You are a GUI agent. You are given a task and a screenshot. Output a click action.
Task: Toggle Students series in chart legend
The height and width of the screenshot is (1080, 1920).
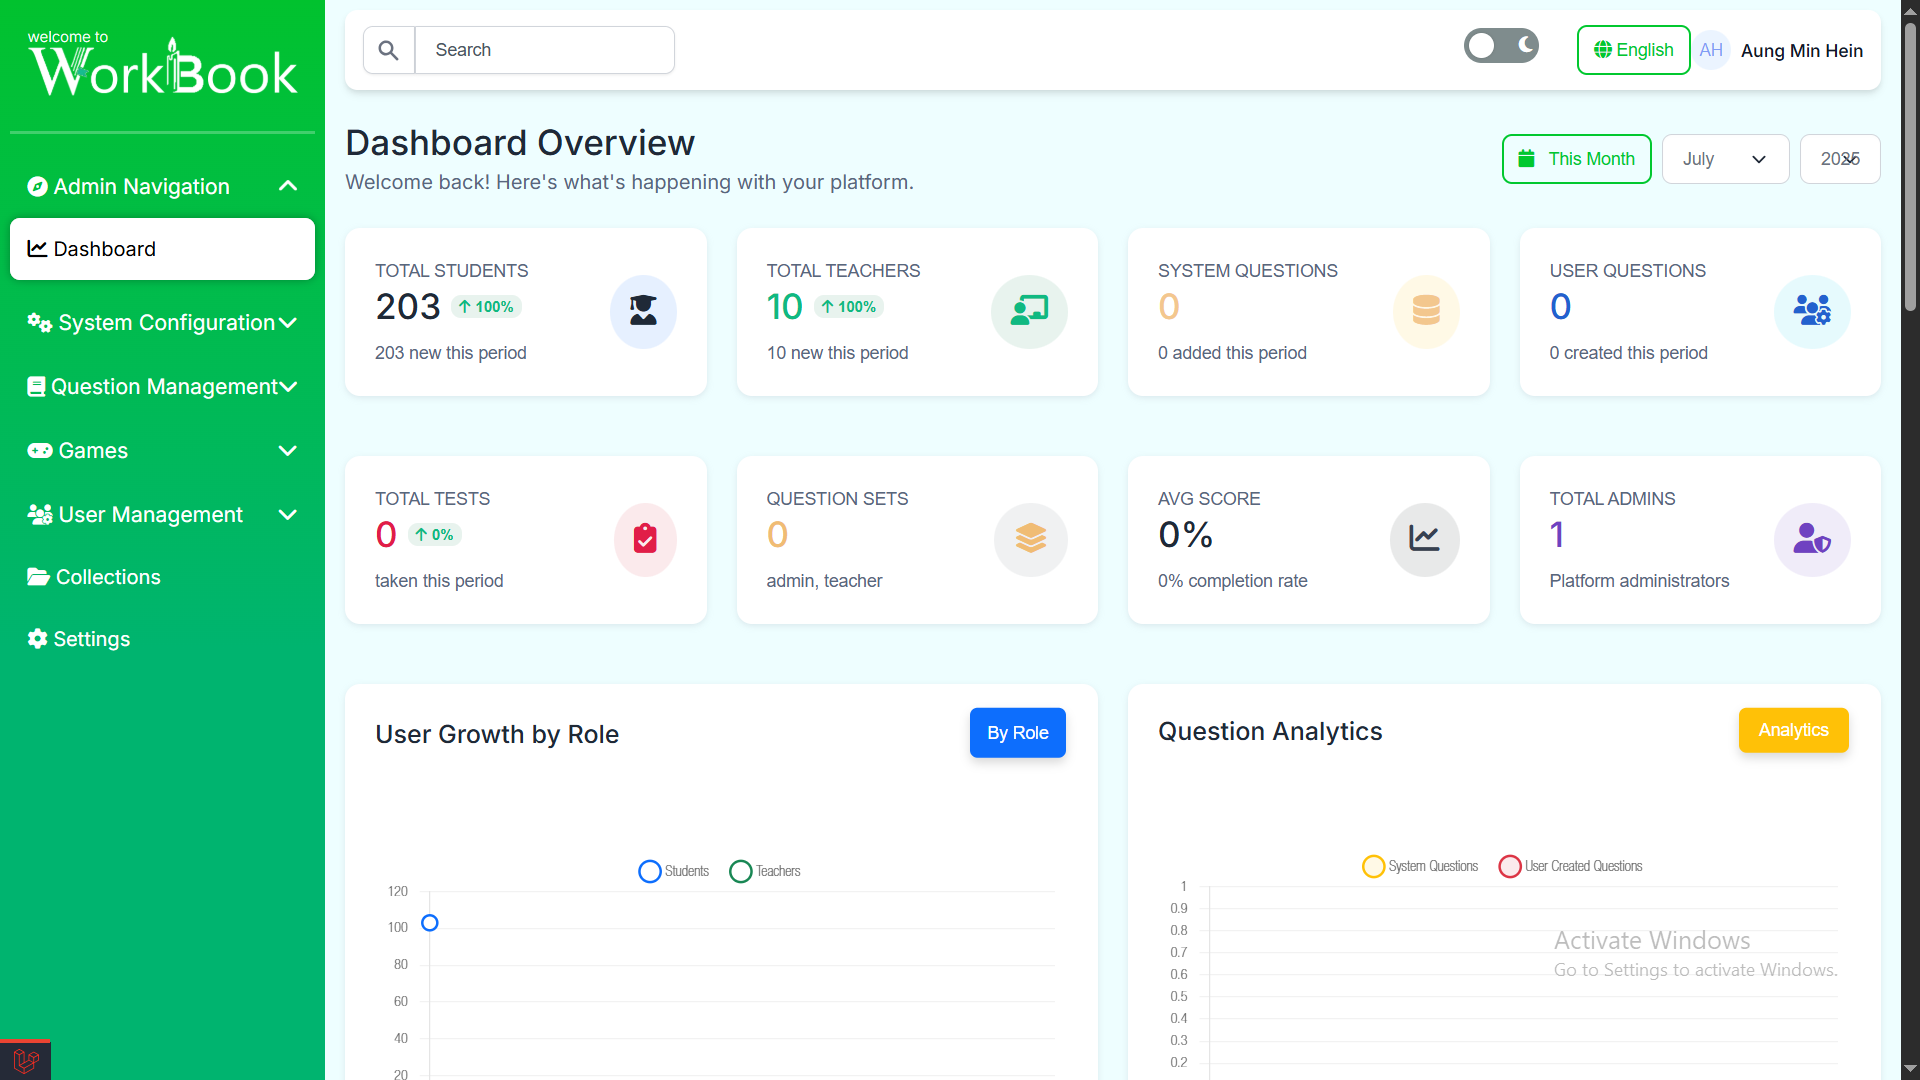point(674,871)
